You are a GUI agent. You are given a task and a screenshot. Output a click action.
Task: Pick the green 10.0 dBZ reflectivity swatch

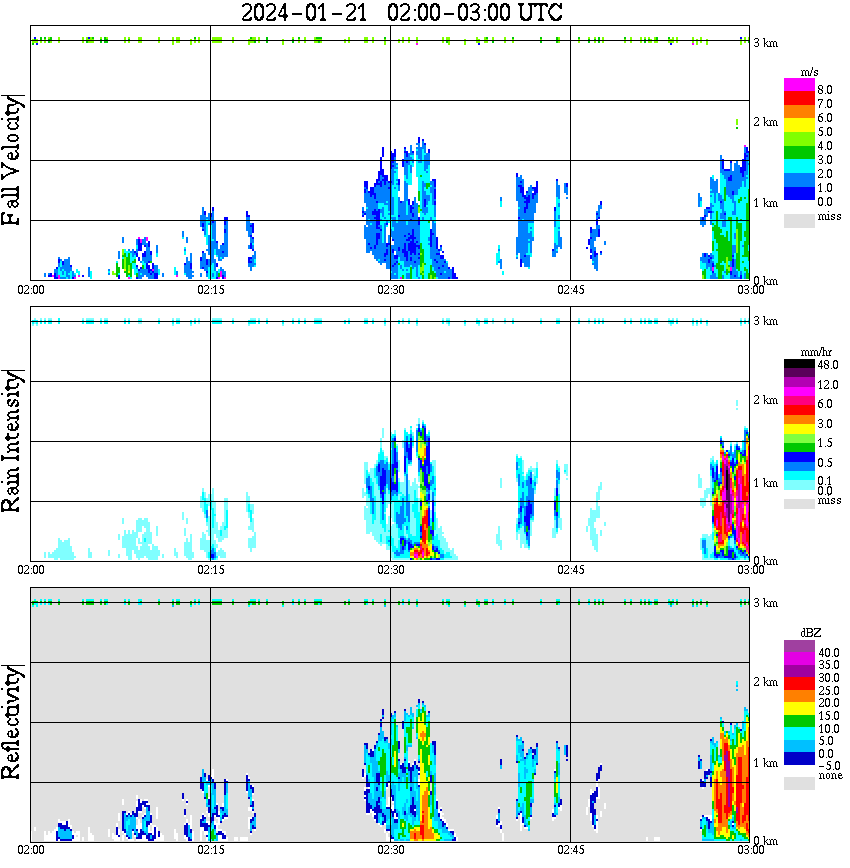tap(799, 721)
